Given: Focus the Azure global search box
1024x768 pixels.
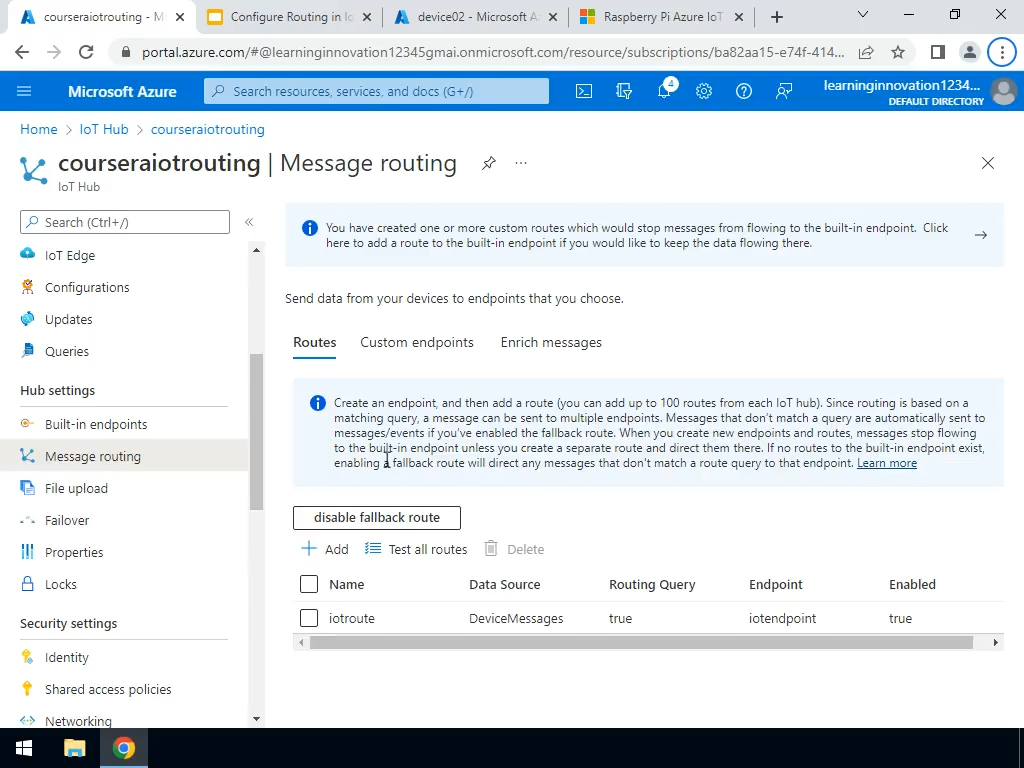Looking at the screenshot, I should point(376,91).
